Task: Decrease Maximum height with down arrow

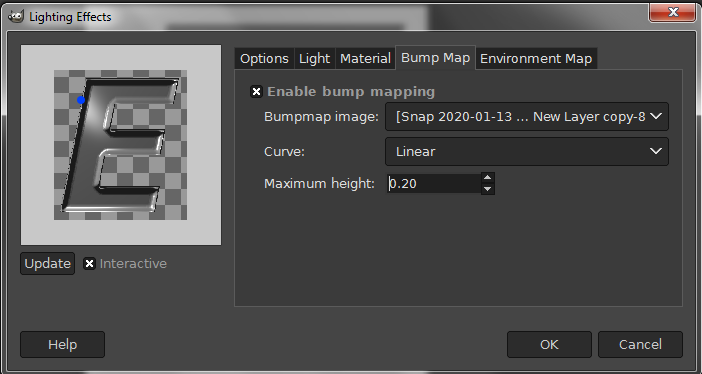Action: click(x=488, y=189)
